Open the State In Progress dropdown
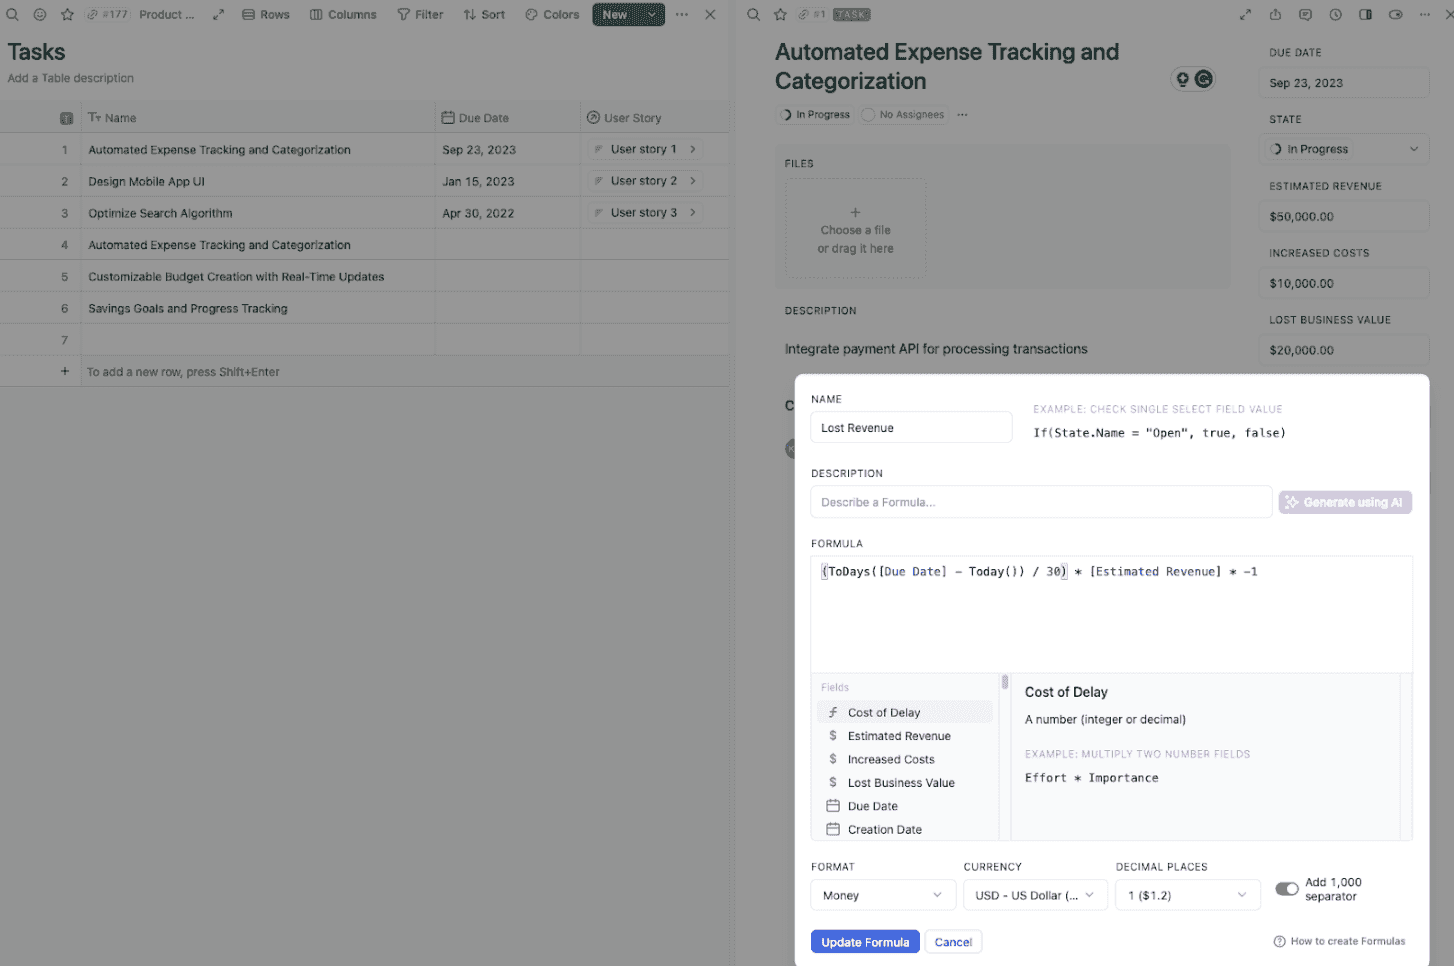 [x=1343, y=148]
